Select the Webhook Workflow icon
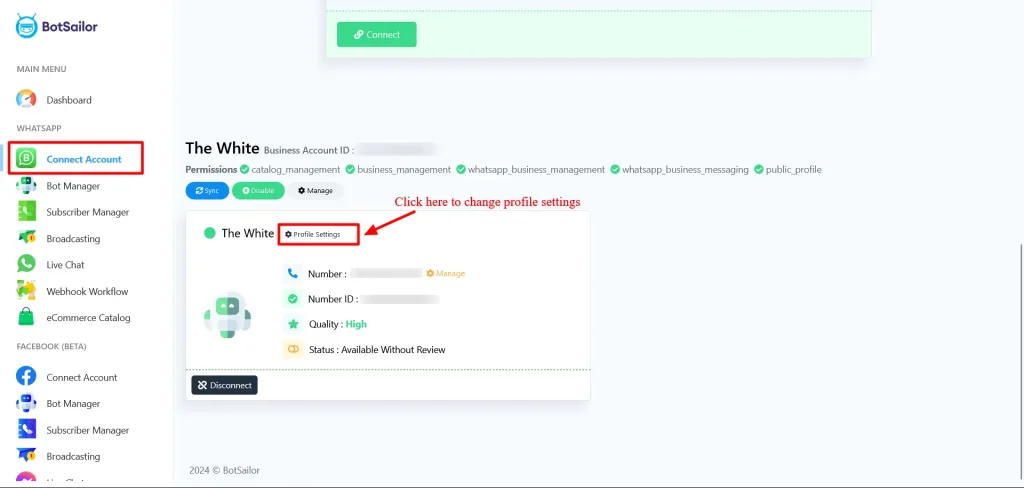This screenshot has height=488, width=1024. (27, 291)
